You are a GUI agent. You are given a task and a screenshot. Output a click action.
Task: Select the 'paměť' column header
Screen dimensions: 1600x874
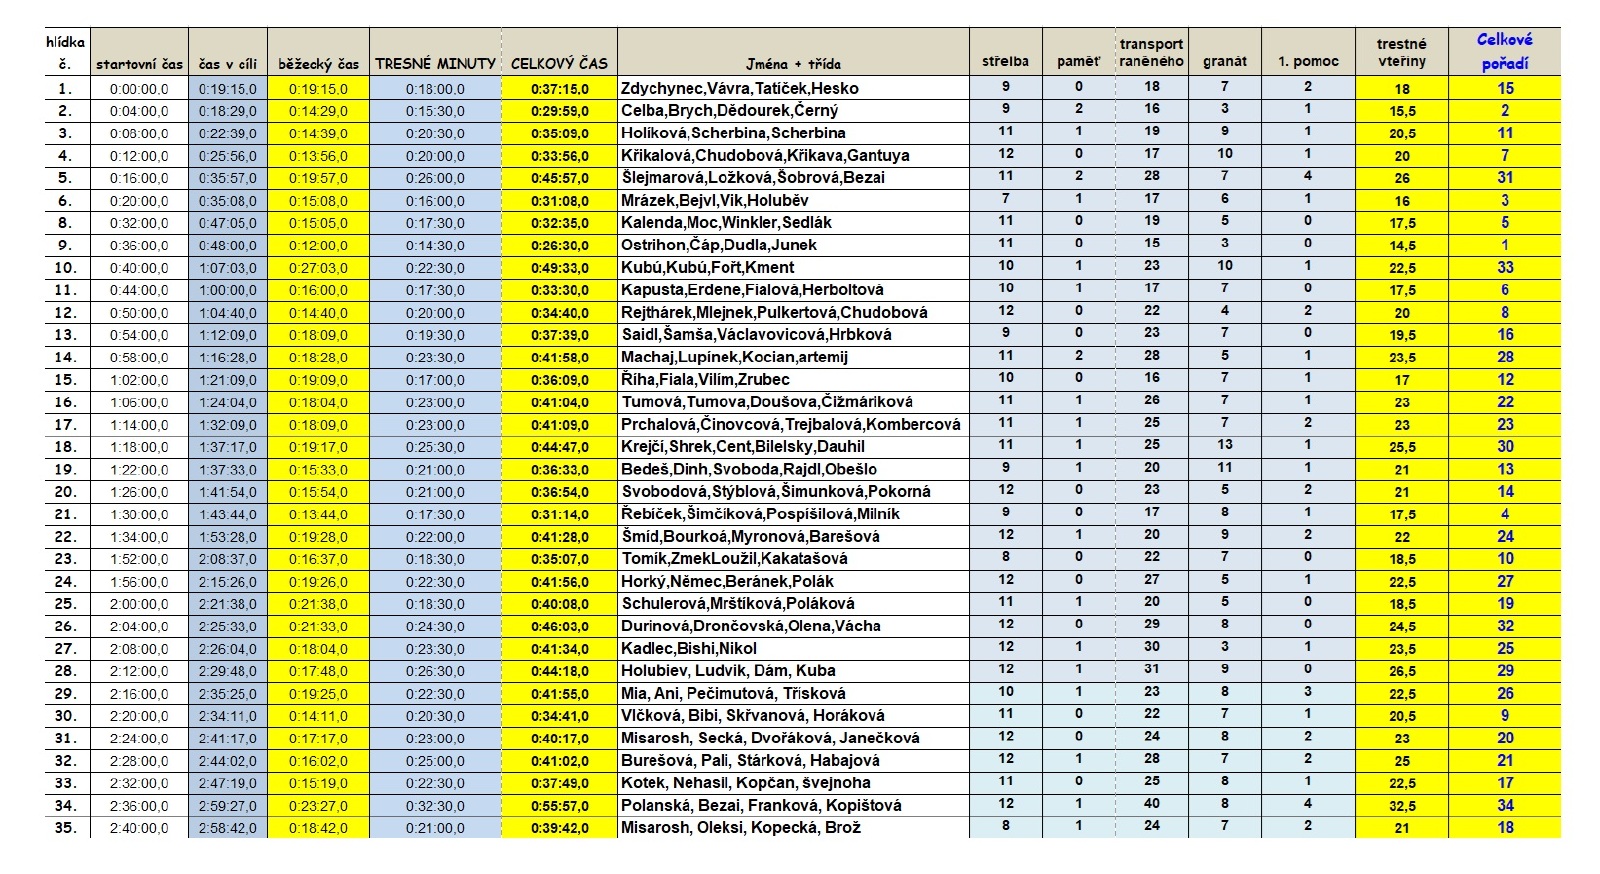pos(1078,61)
